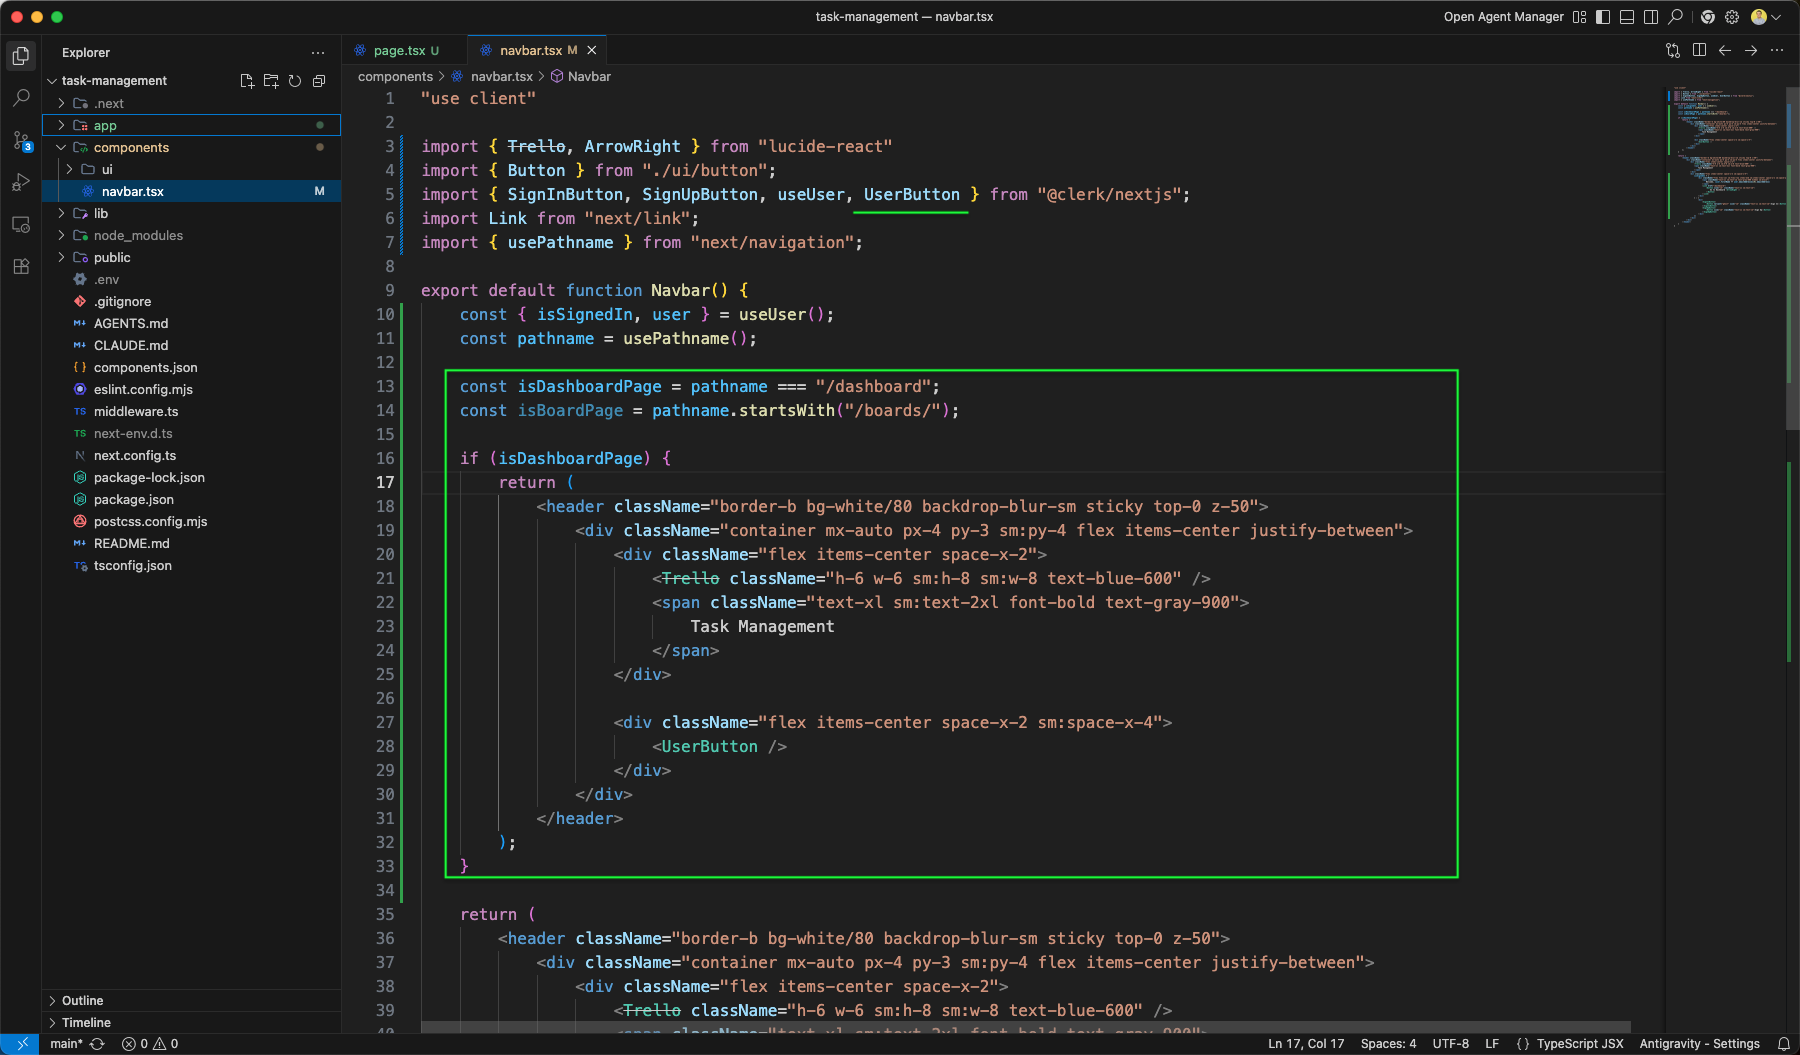Screen dimensions: 1800x1055
Task: Expand the Outline section
Action: pyautogui.click(x=191, y=1000)
